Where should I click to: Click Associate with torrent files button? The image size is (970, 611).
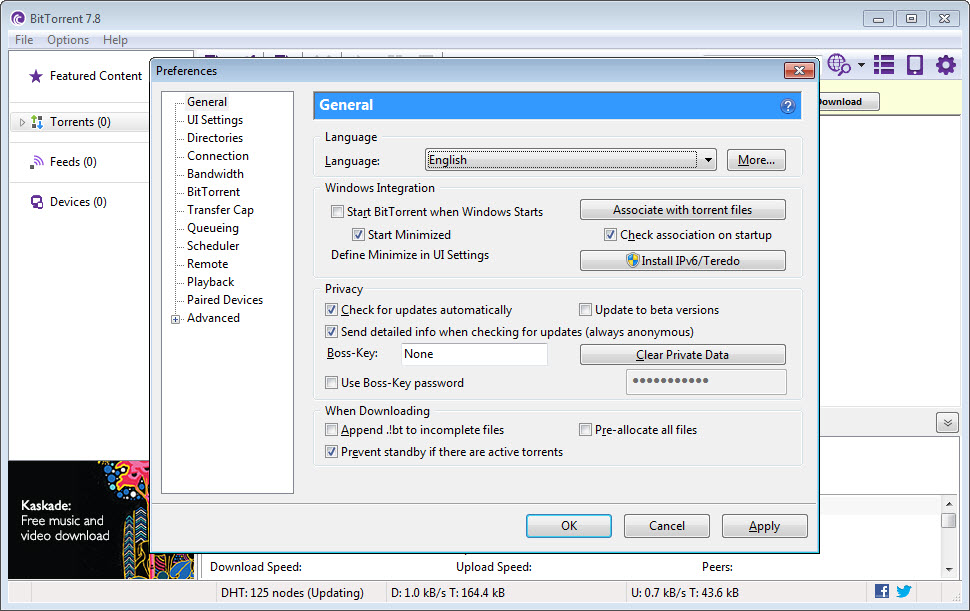tap(682, 210)
